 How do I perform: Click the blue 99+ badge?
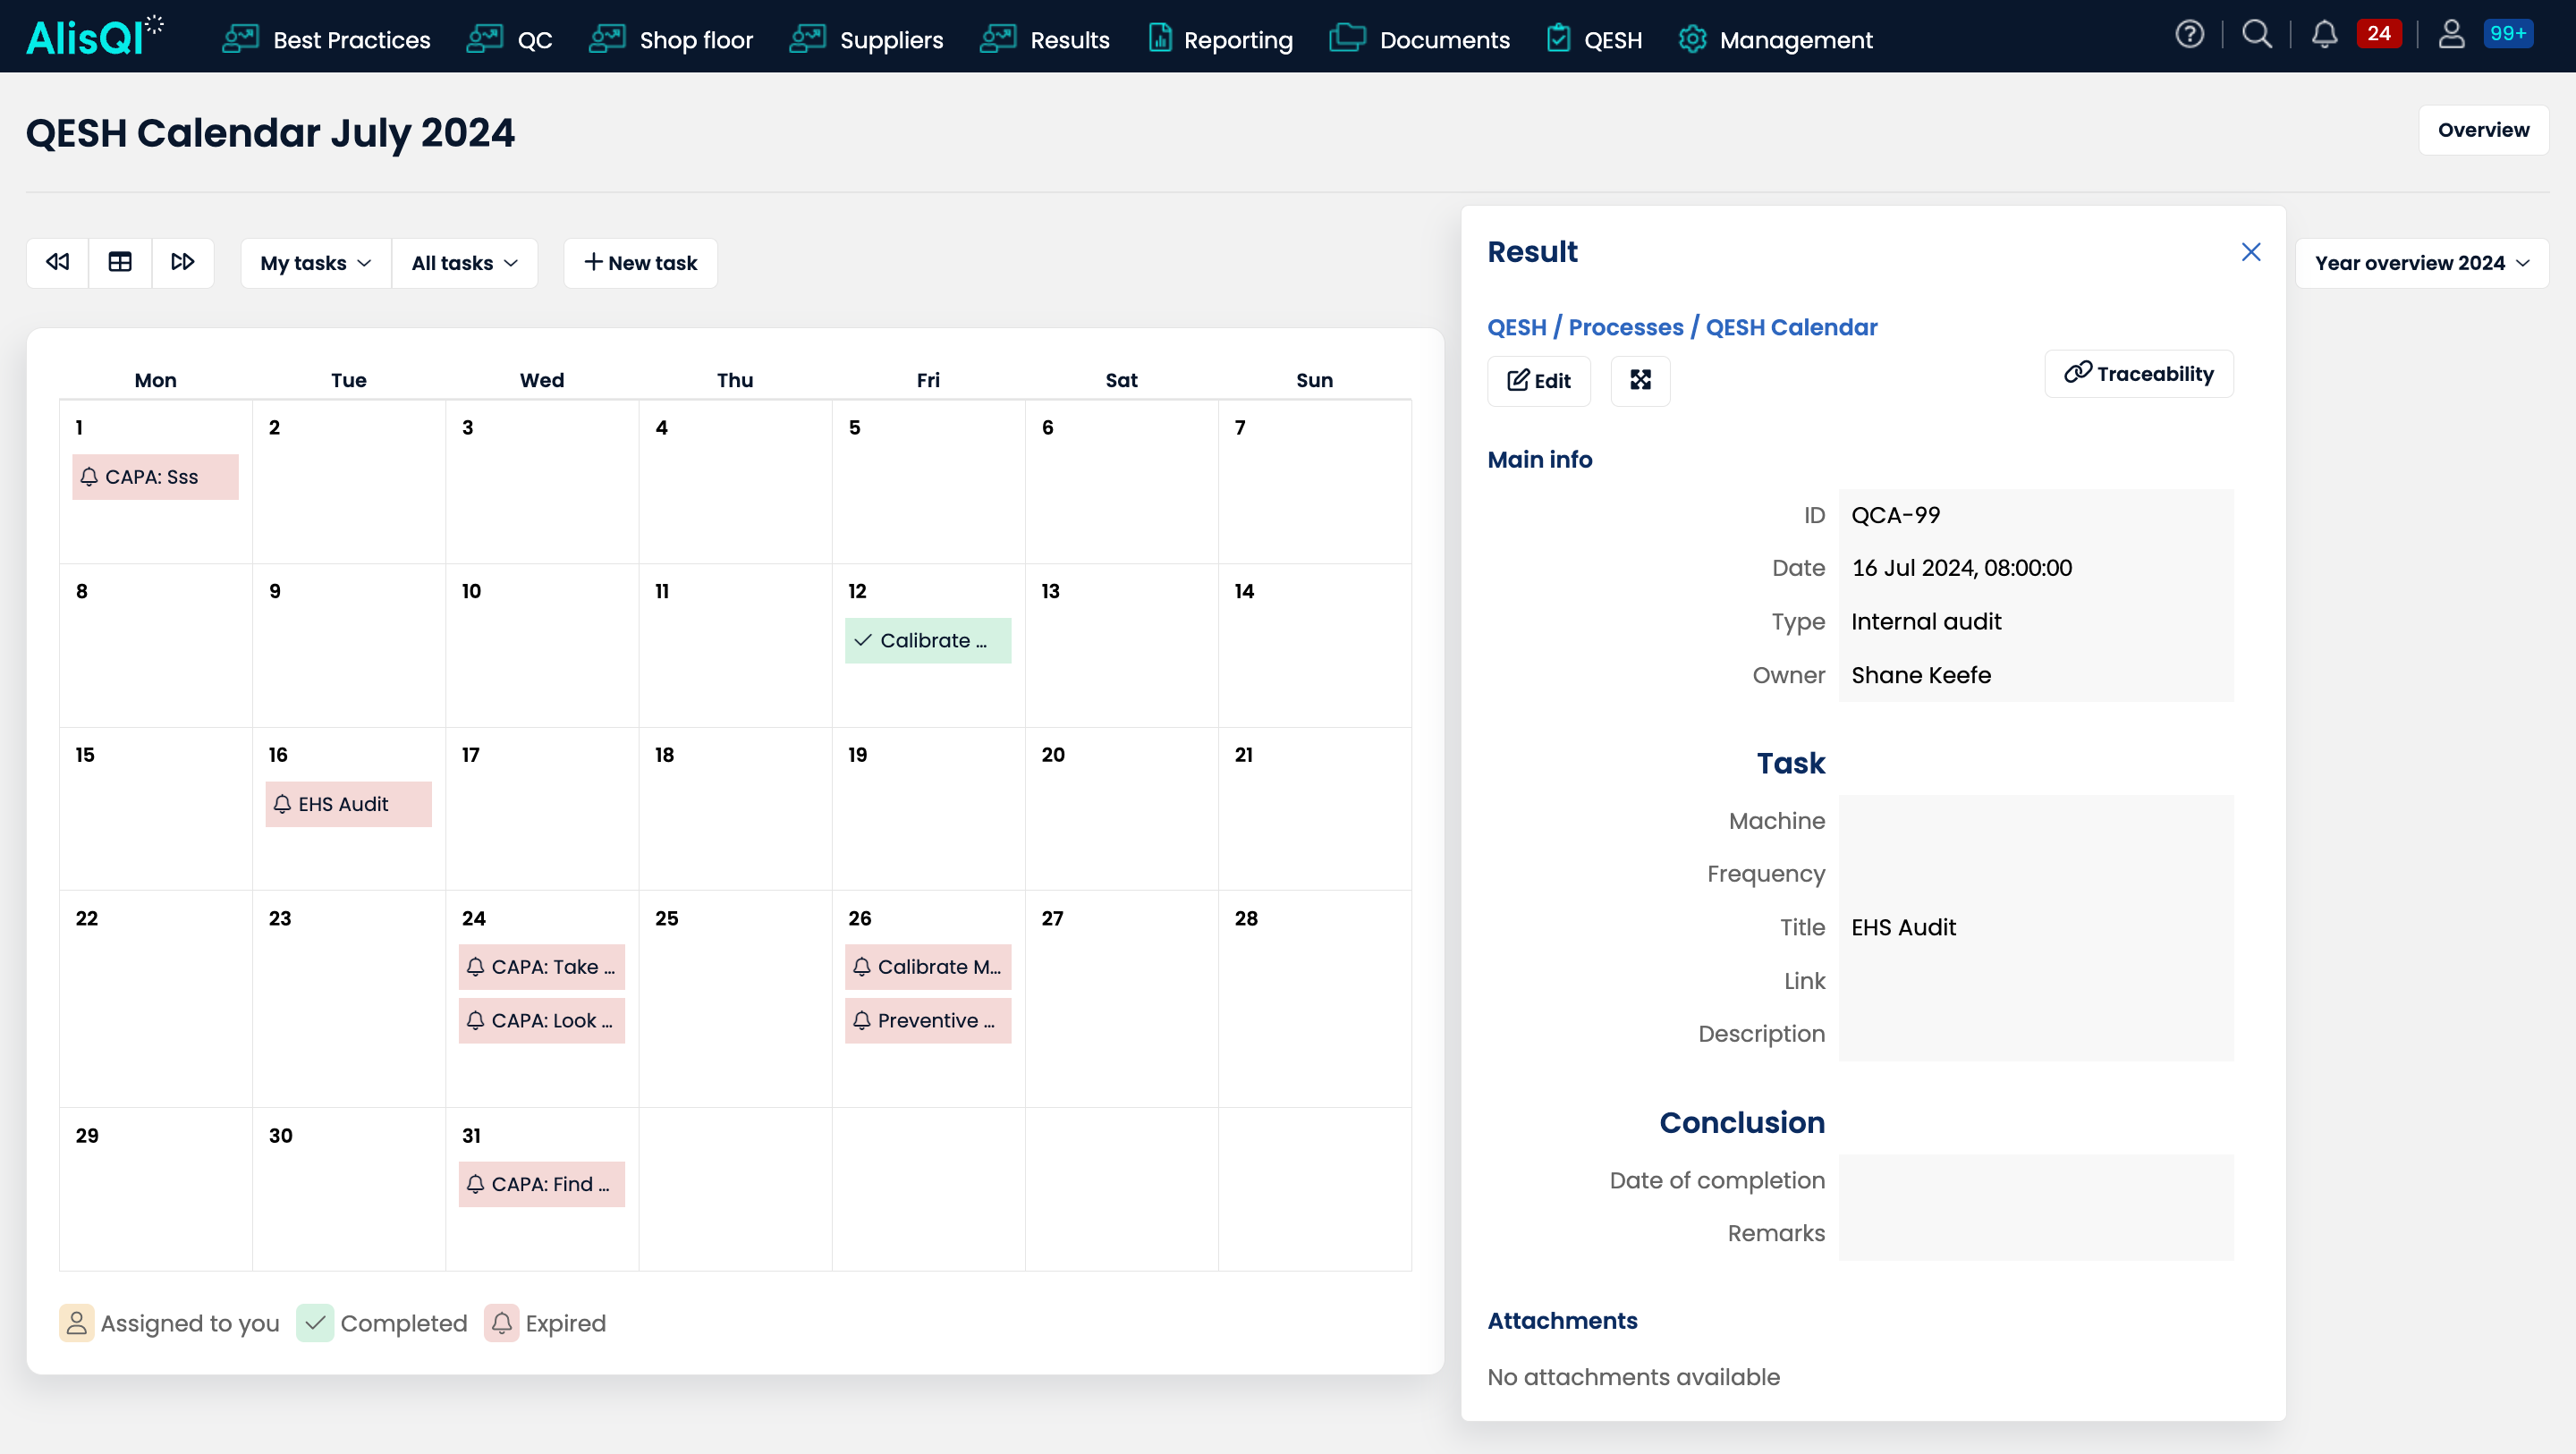pos(2507,33)
